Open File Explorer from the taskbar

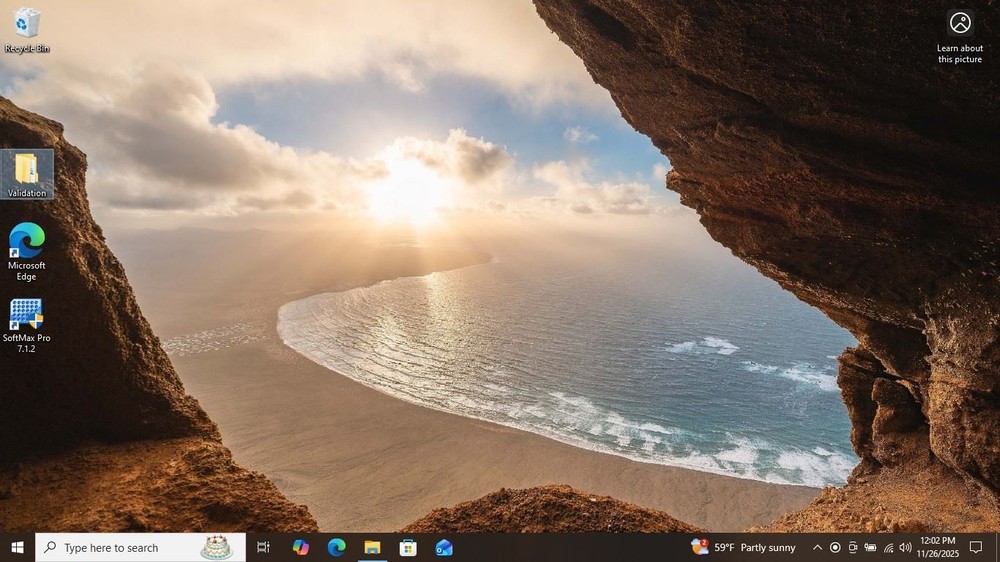point(372,547)
